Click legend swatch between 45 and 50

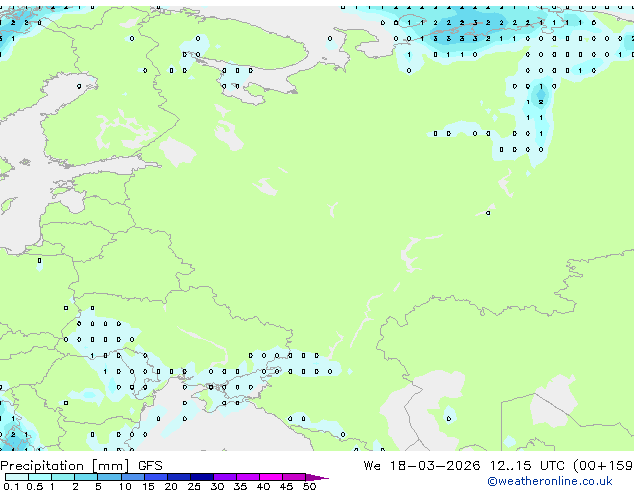[294, 477]
